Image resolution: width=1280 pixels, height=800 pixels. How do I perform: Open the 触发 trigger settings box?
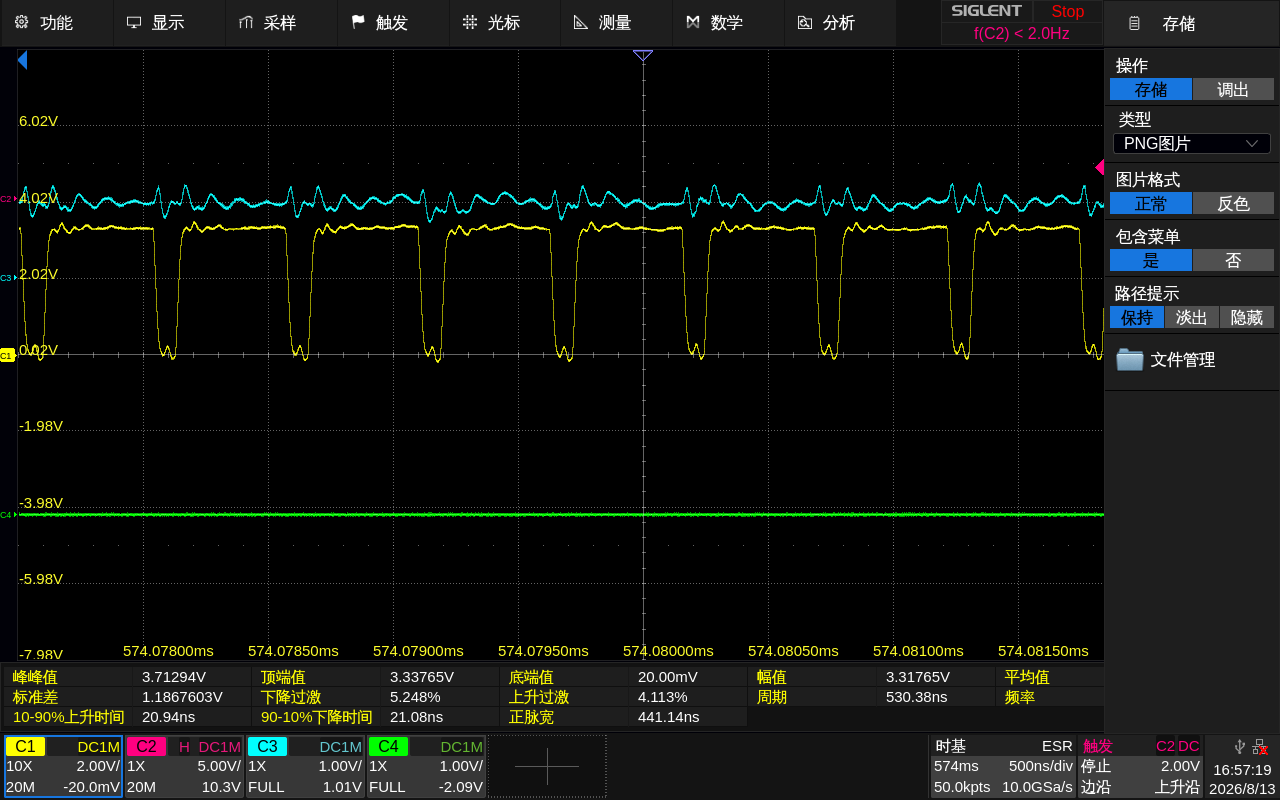(x=1140, y=766)
